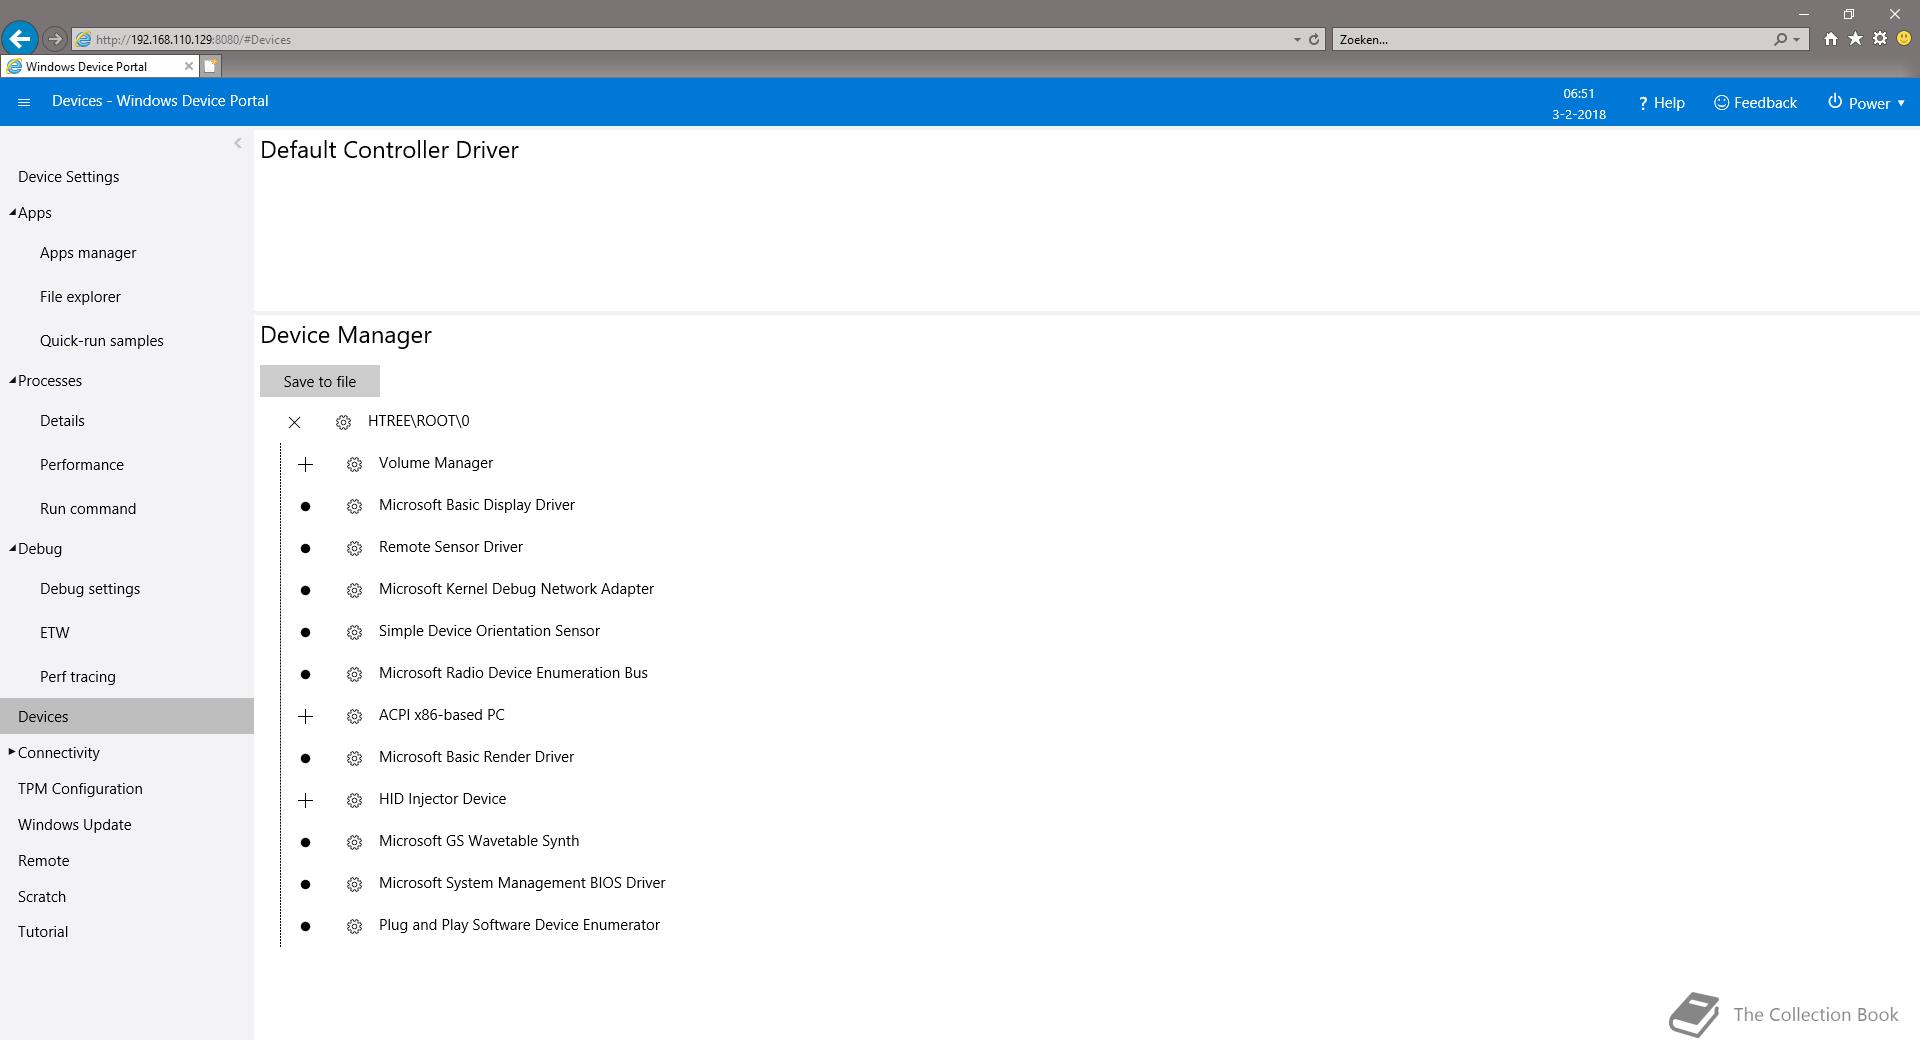
Task: Click gear icon for Volume Manager
Action: [354, 464]
